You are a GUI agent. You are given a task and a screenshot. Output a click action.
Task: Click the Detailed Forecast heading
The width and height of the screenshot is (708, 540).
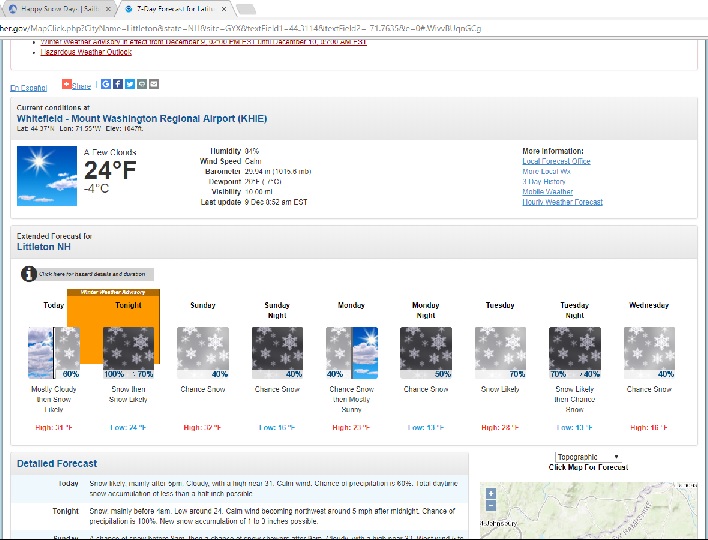click(x=57, y=464)
